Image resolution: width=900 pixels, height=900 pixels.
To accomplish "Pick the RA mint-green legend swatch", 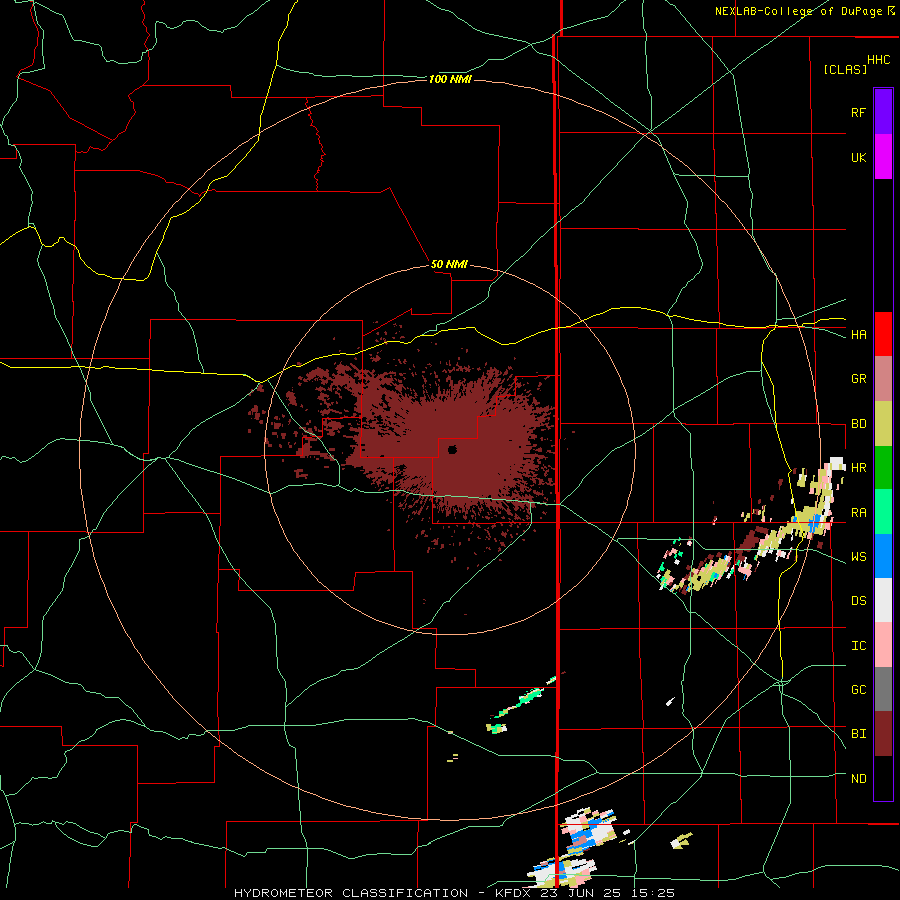I will pos(883,512).
